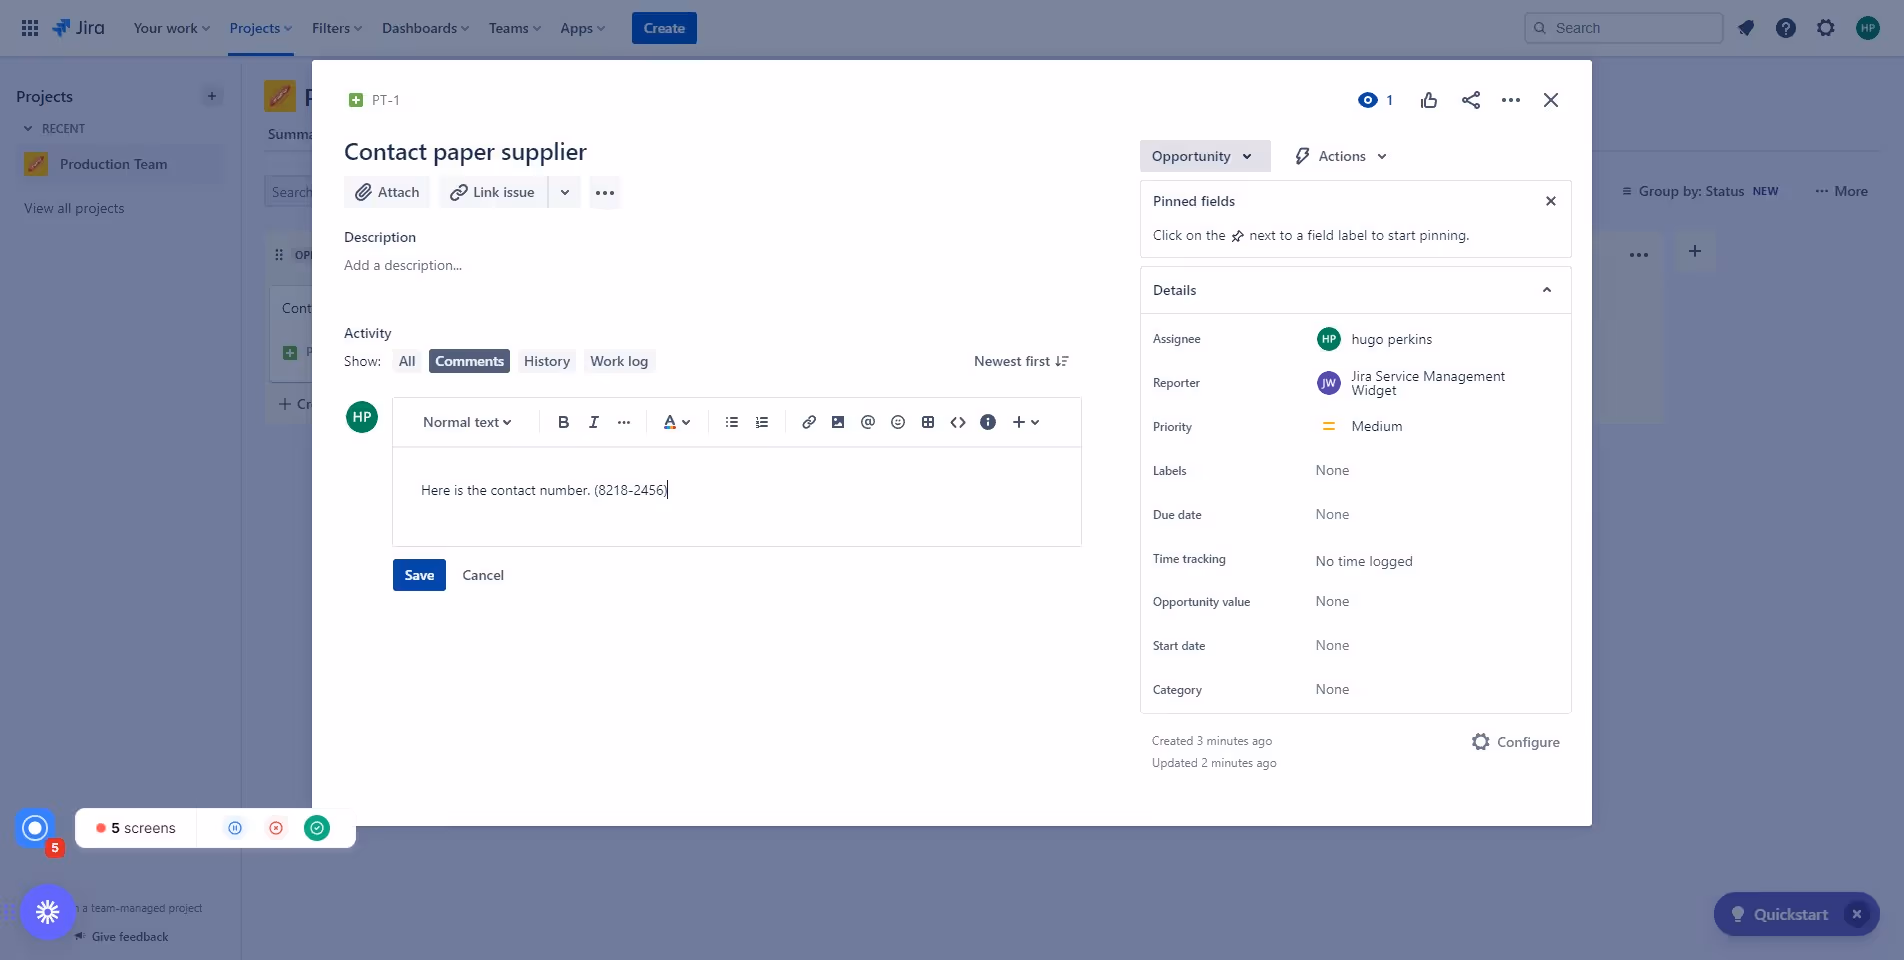This screenshot has height=960, width=1904.
Task: Mention someone with the @ icon
Action: [868, 422]
